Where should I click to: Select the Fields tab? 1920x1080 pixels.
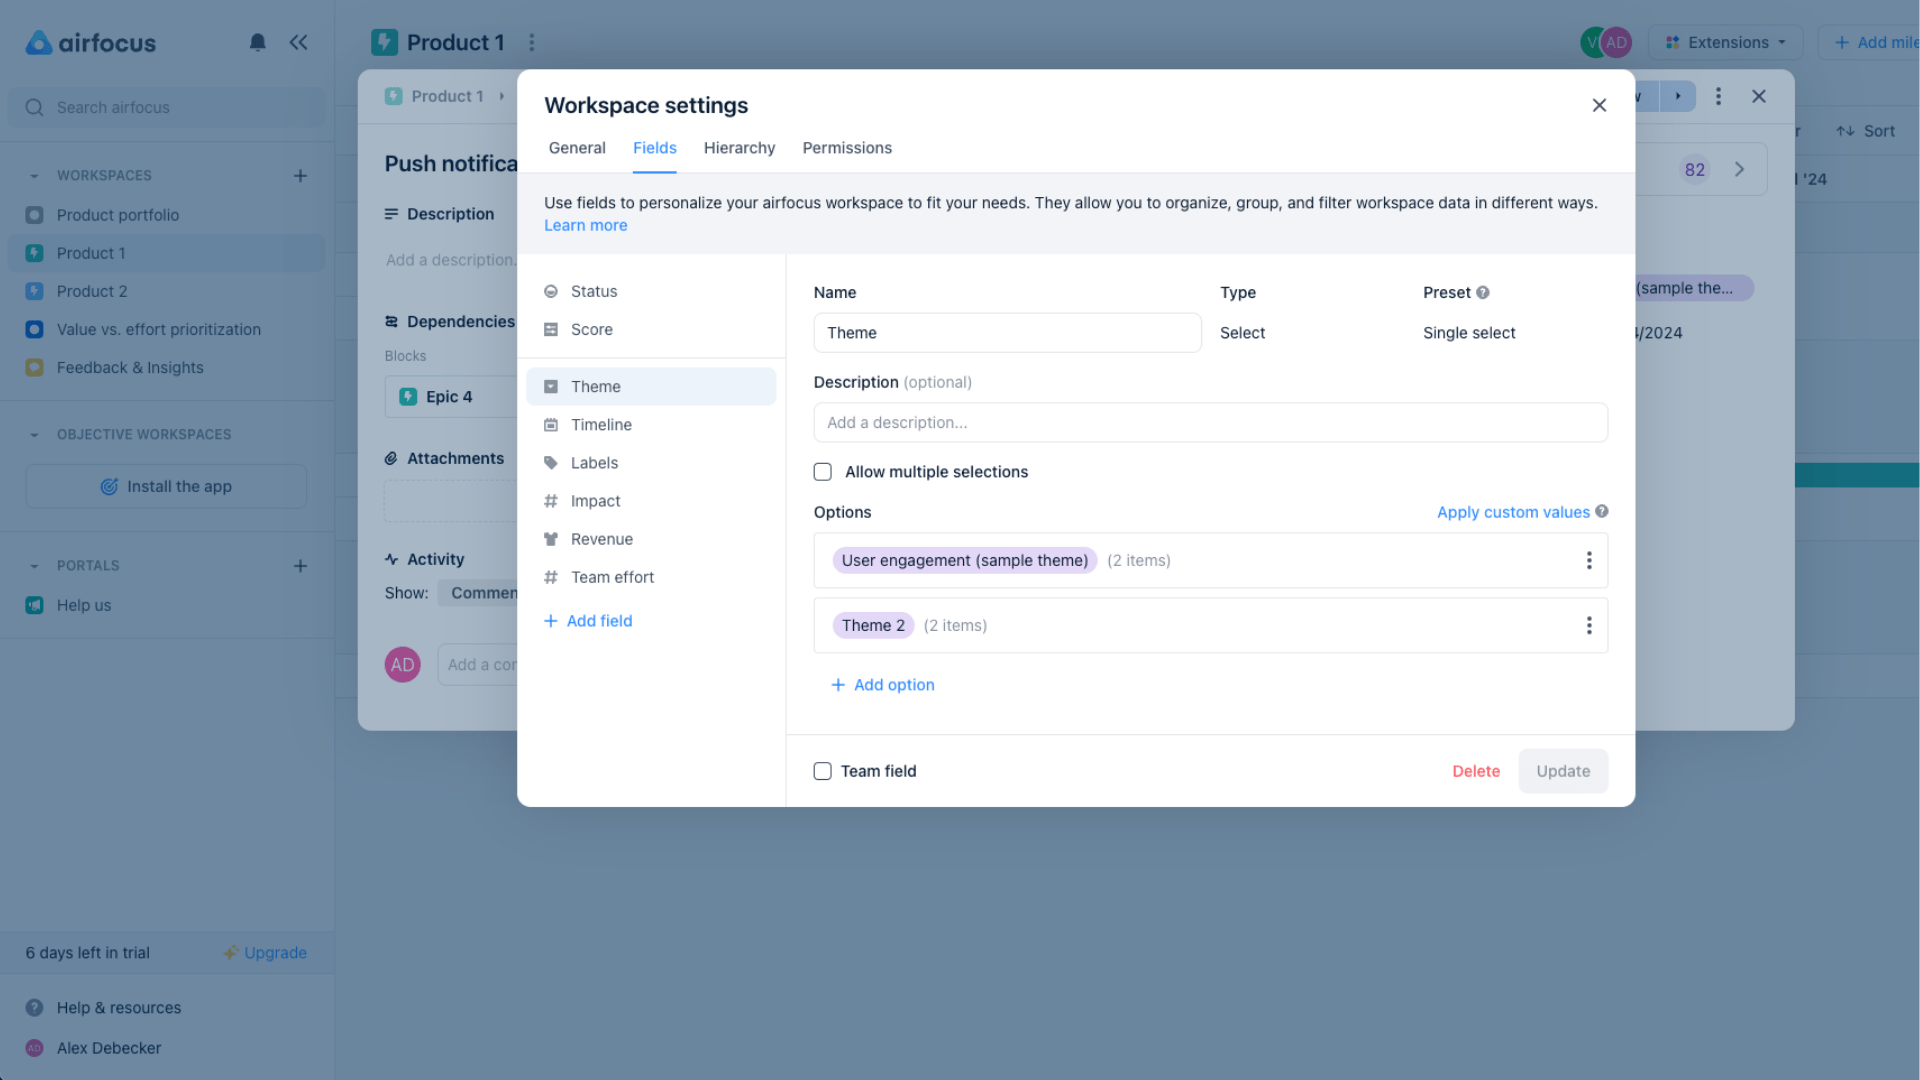point(655,147)
